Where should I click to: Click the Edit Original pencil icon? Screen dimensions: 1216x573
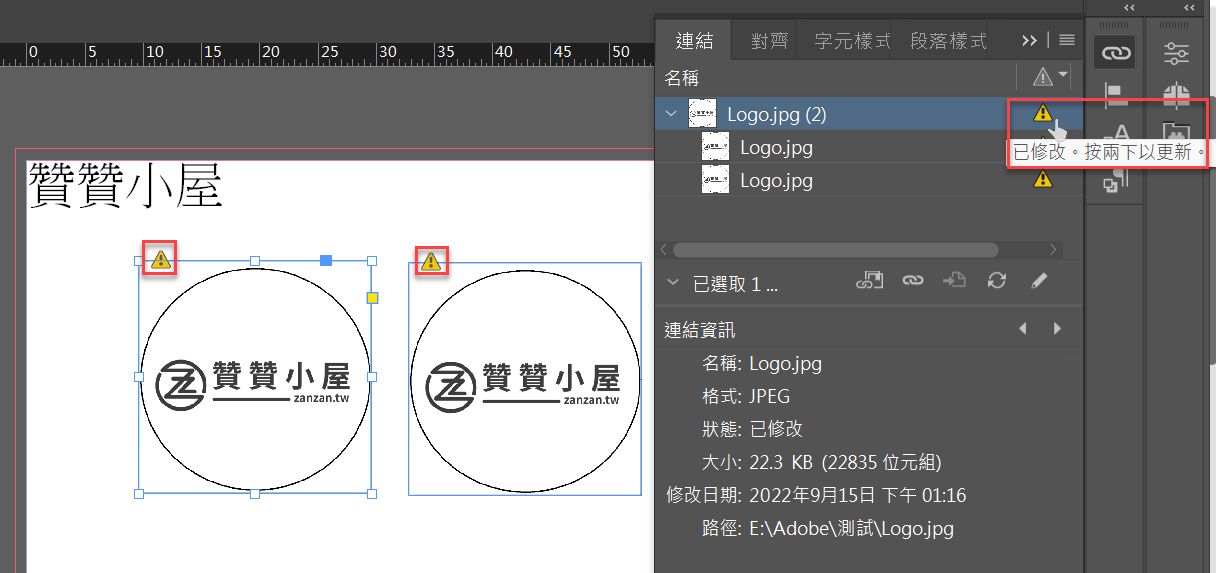coord(1038,282)
